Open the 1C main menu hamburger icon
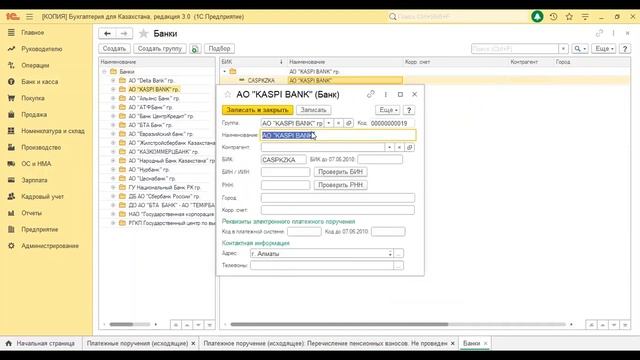The image size is (640, 360). [x=29, y=17]
